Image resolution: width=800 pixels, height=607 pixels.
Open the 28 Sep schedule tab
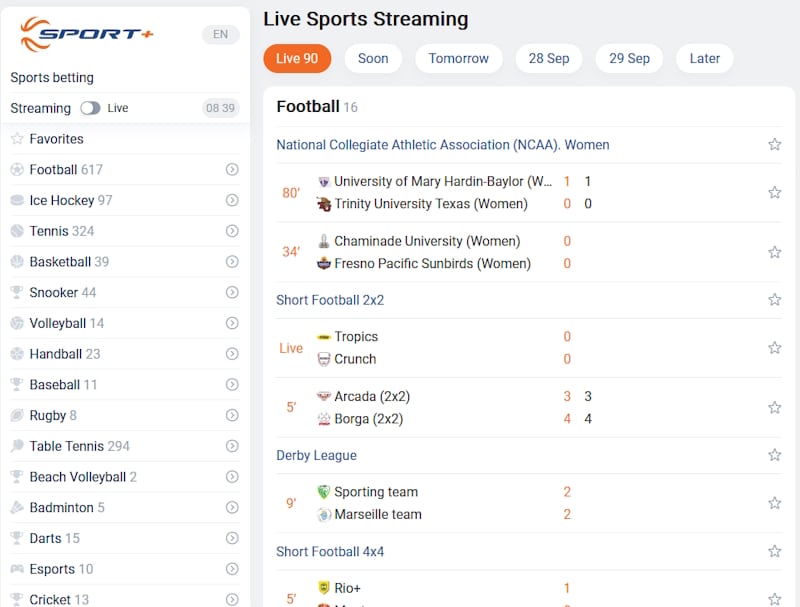[x=548, y=58]
